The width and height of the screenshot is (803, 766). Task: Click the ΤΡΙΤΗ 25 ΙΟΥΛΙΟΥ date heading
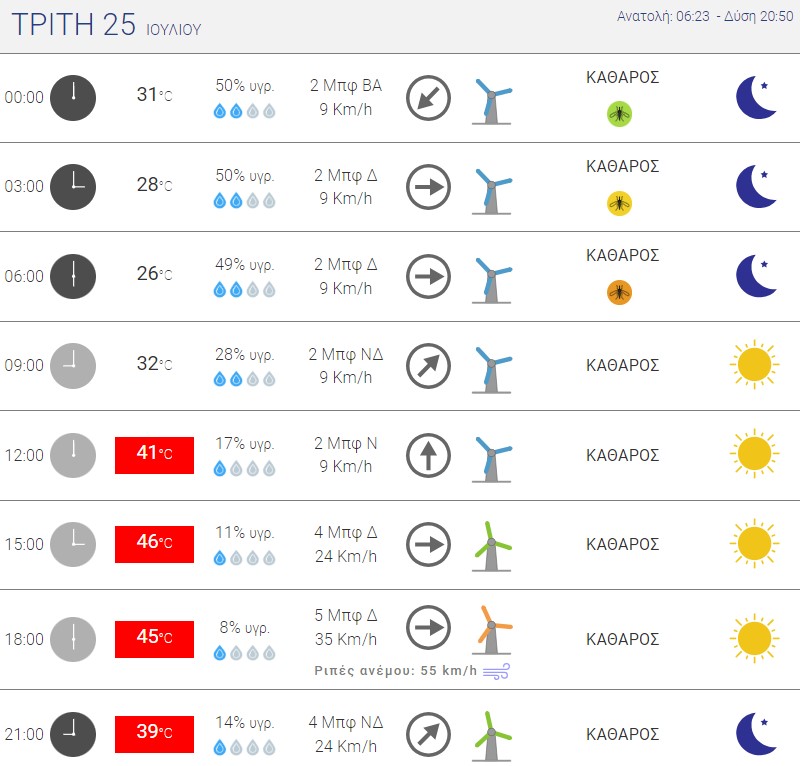[x=107, y=25]
